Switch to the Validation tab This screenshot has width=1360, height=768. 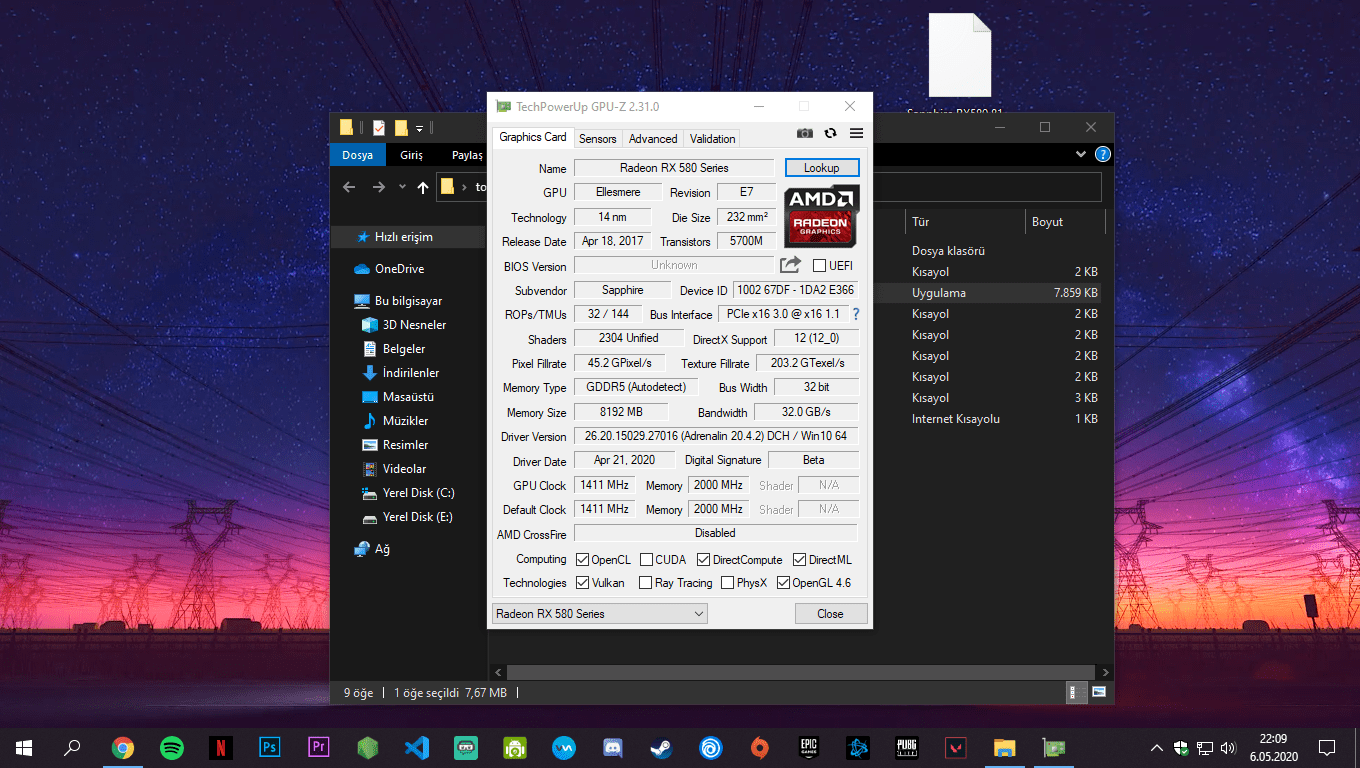713,139
